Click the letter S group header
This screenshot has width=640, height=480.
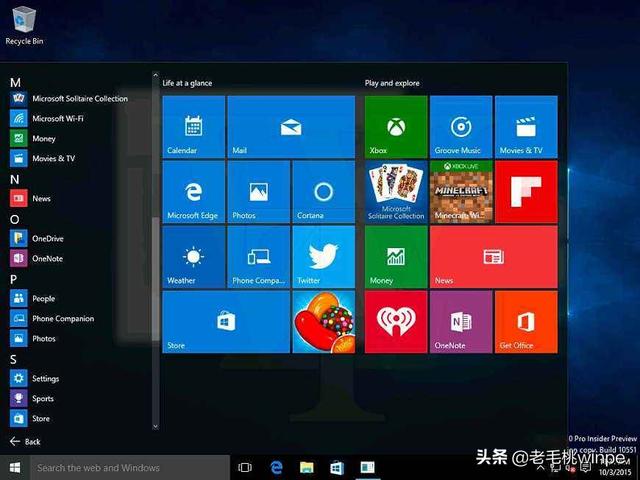point(13,360)
